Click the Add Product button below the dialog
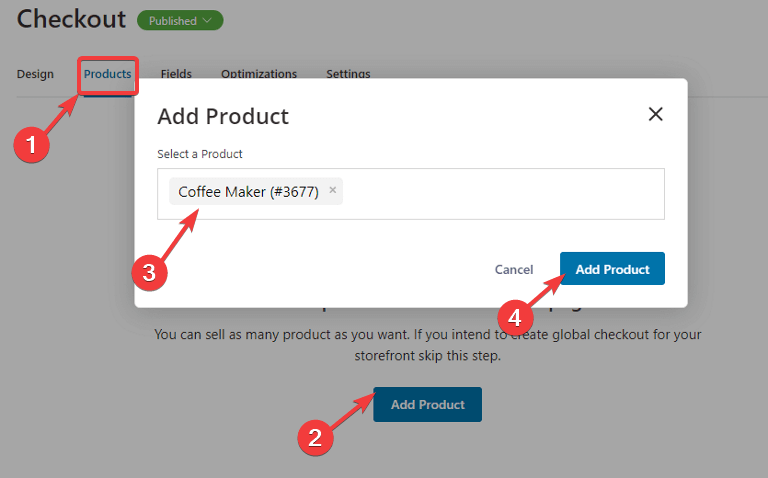Viewport: 768px width, 478px height. pyautogui.click(x=428, y=405)
